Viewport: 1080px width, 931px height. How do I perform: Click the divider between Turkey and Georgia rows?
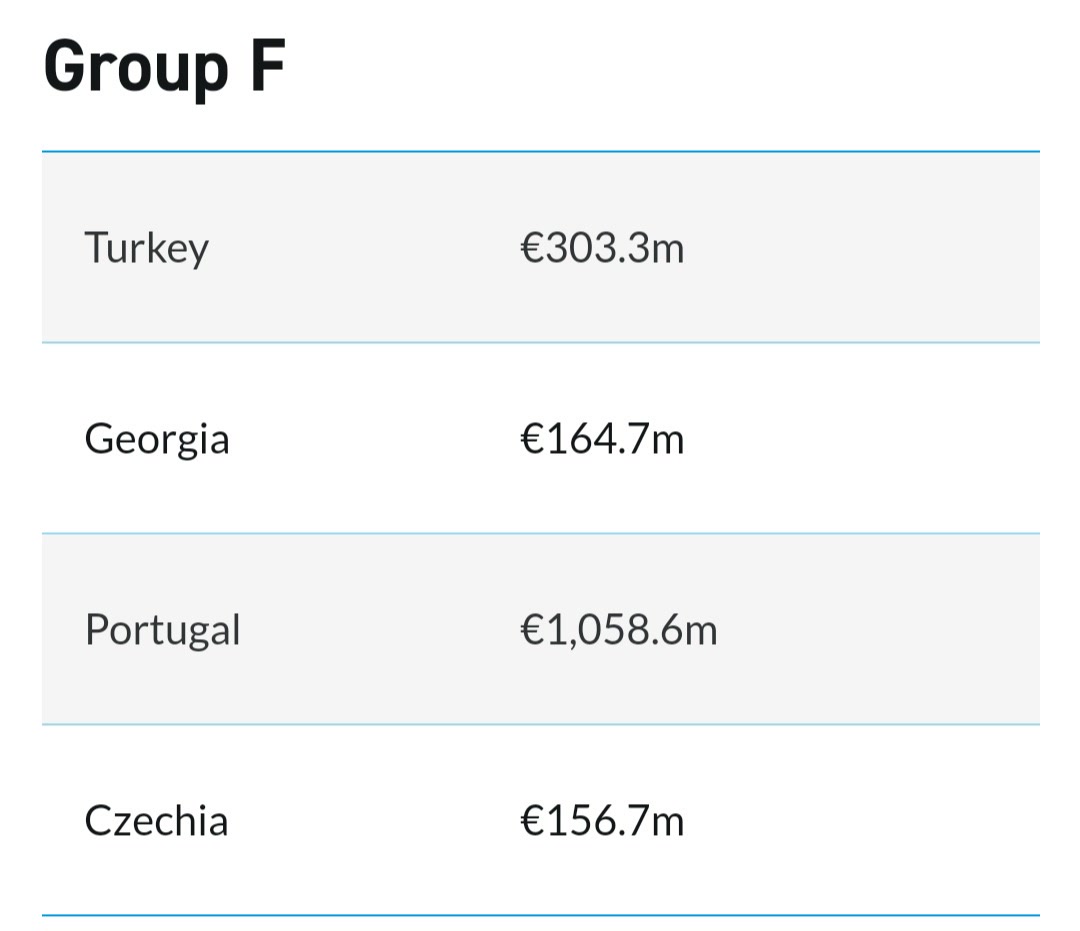click(541, 342)
